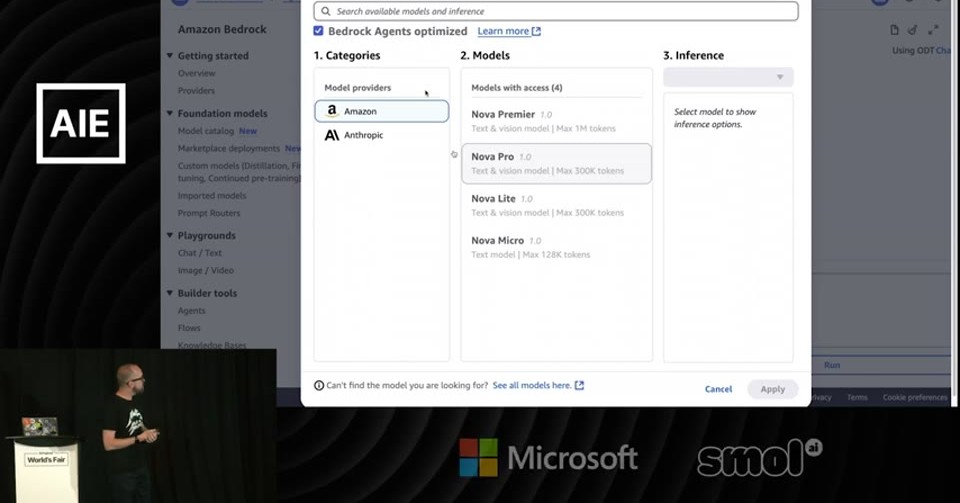Open Providers in the sidebar
This screenshot has width=960, height=503.
click(x=196, y=91)
